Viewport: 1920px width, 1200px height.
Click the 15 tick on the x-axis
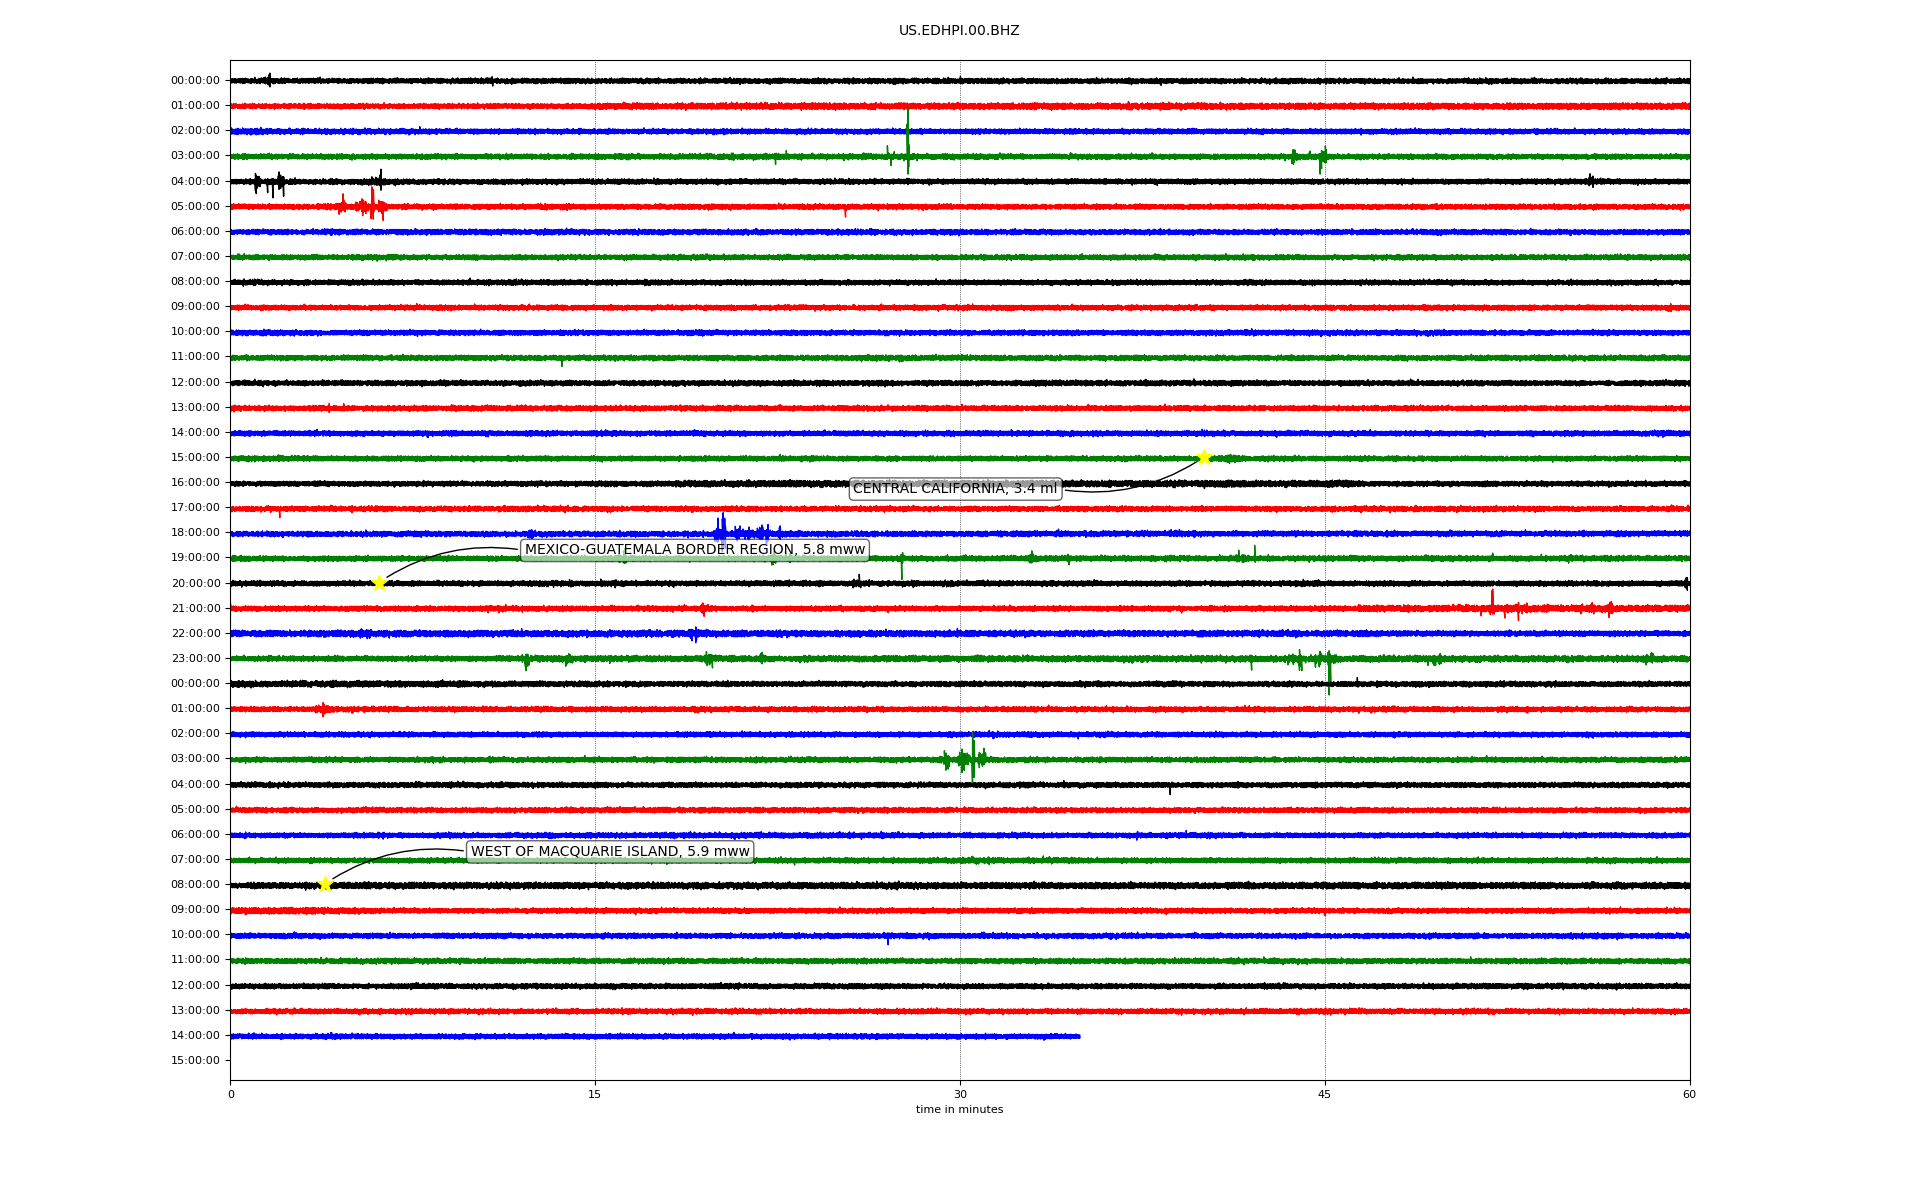point(595,1094)
